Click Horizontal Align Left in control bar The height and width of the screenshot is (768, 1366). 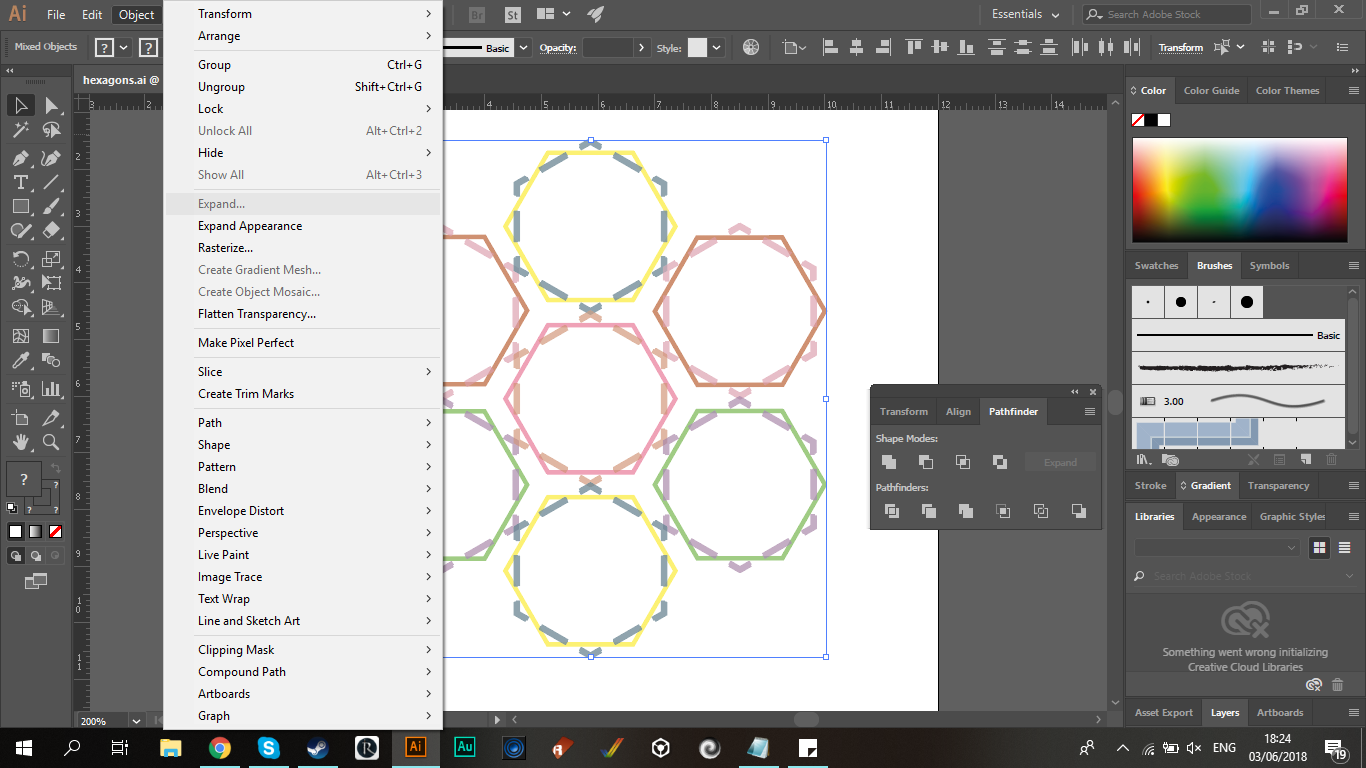click(832, 47)
